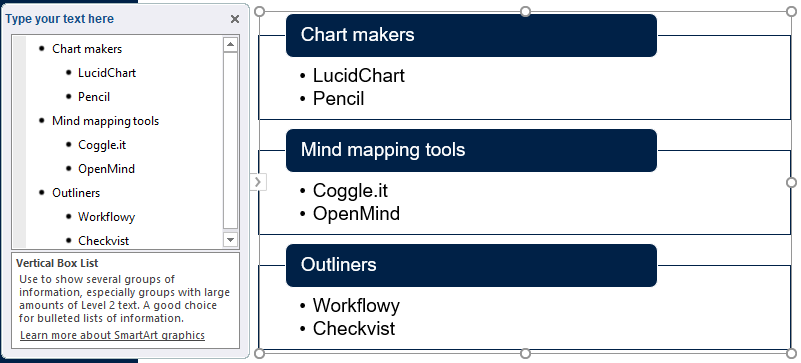Click bottom-middle sizing handle of SmartArt
The width and height of the screenshot is (801, 363).
(x=525, y=353)
